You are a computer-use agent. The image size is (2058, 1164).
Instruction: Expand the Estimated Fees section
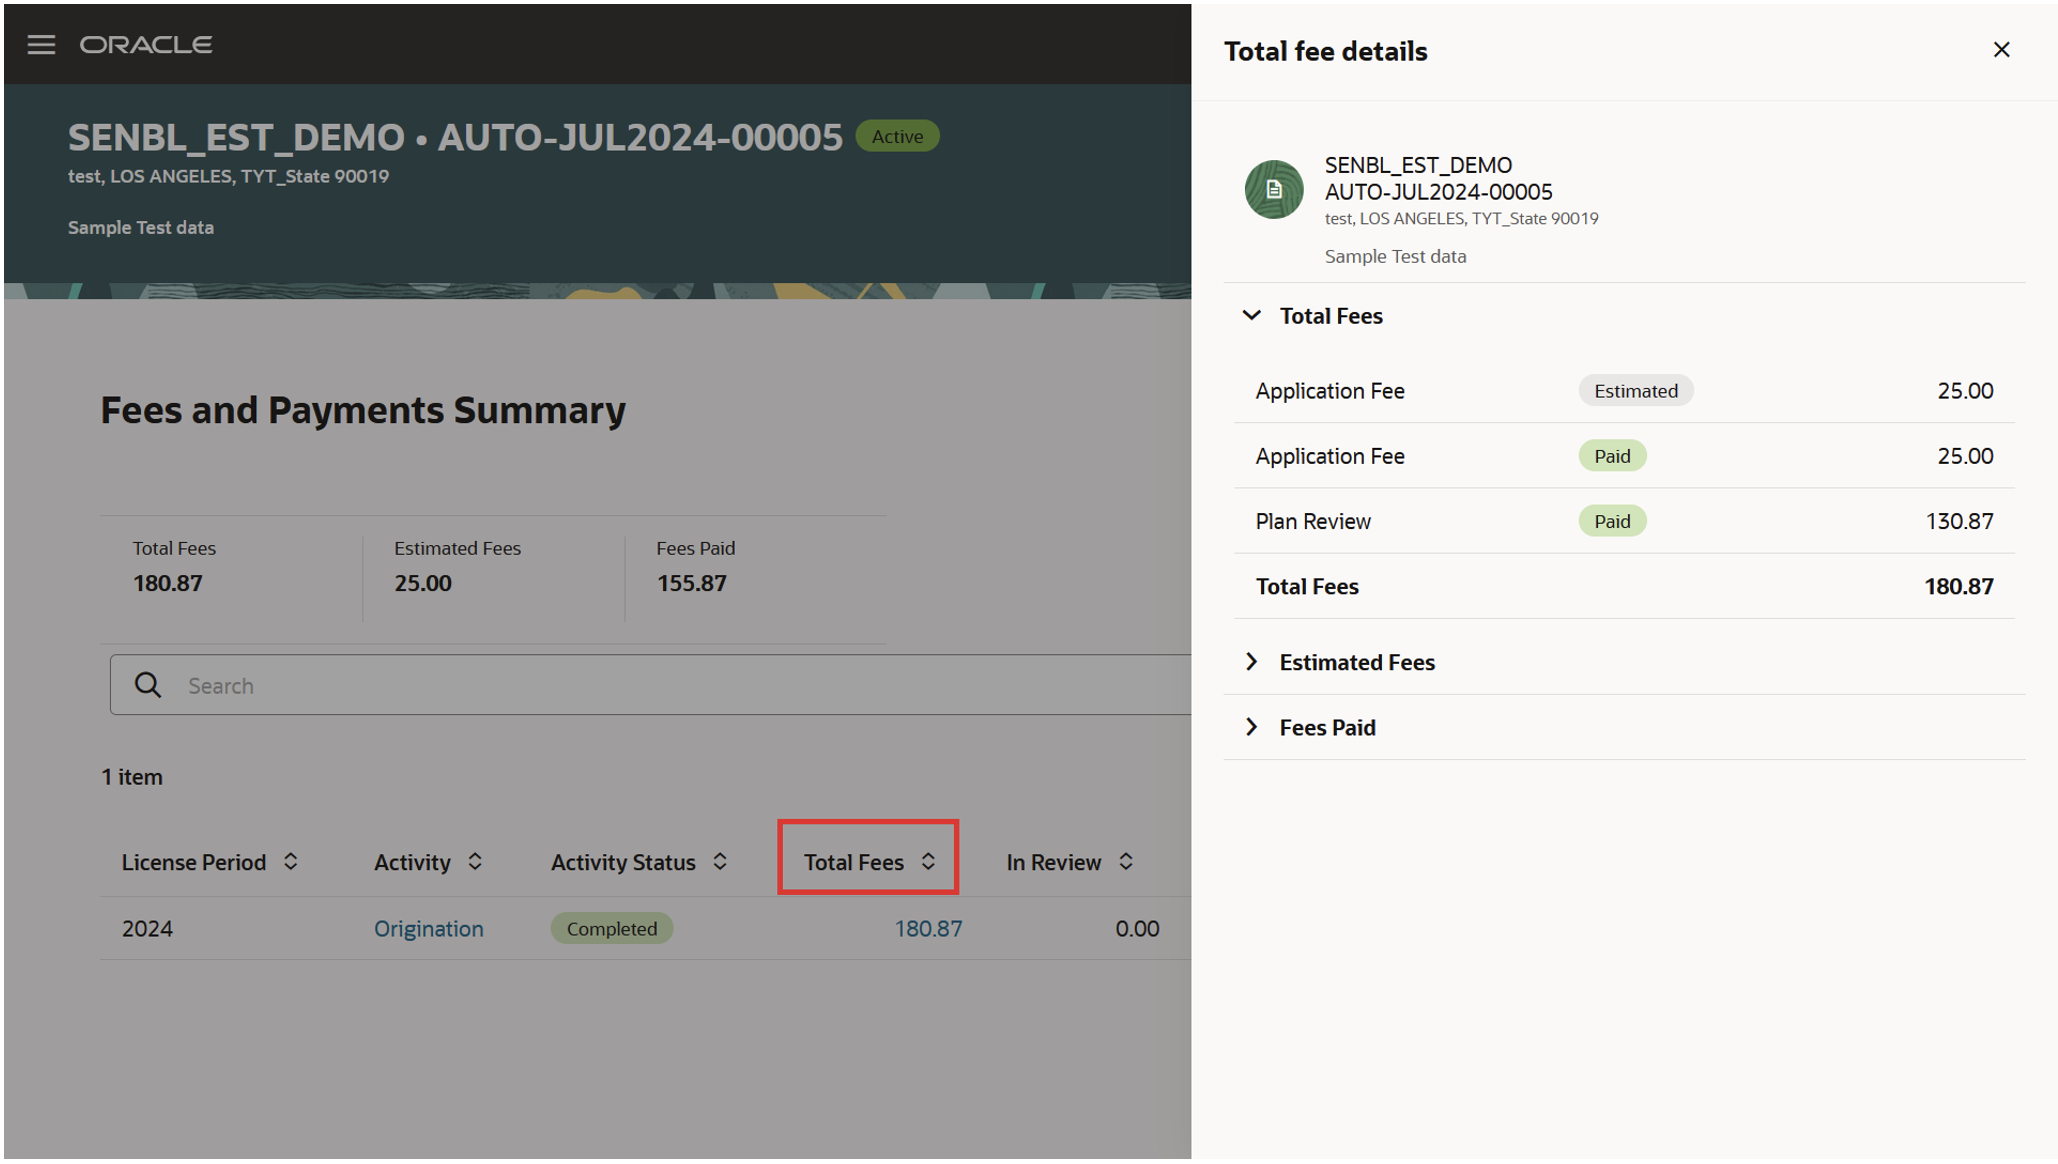tap(1251, 662)
